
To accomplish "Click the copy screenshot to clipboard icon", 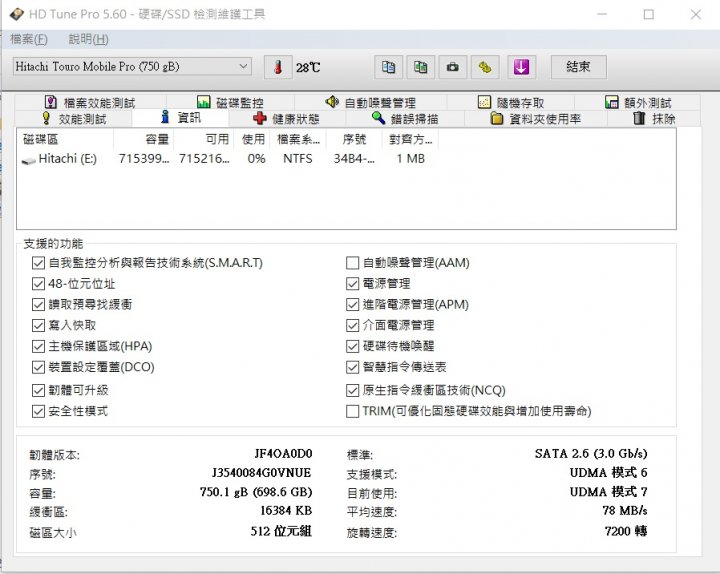I will point(421,68).
